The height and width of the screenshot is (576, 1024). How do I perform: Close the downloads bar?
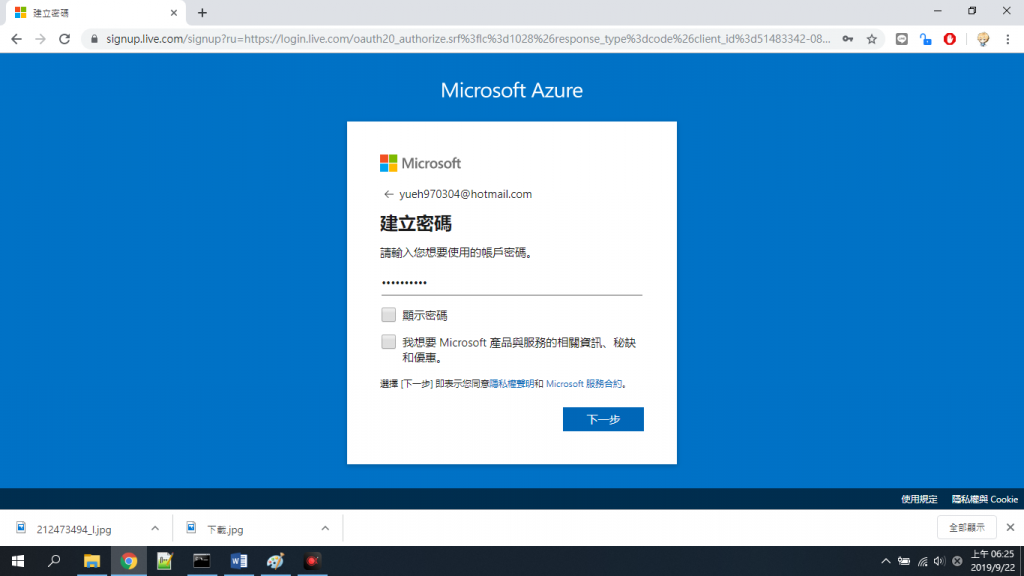(x=1010, y=527)
